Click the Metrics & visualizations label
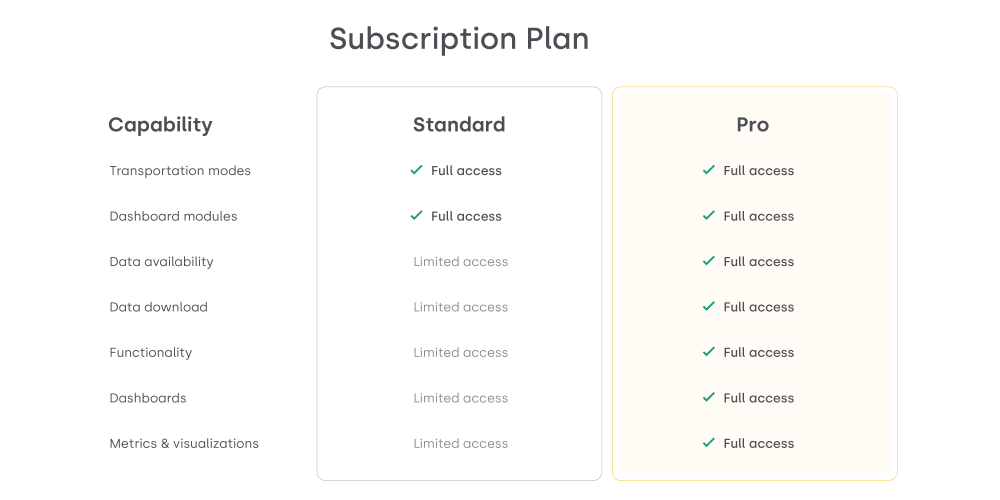 (x=184, y=444)
